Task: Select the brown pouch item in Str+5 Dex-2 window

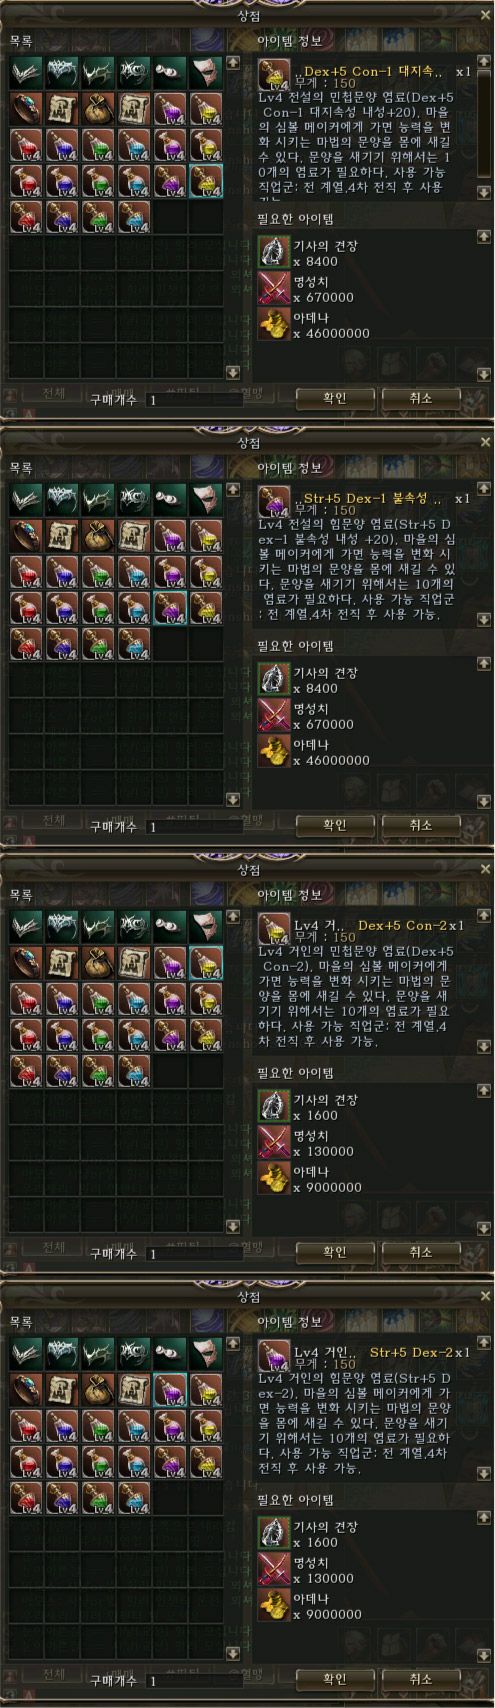Action: (98, 1389)
